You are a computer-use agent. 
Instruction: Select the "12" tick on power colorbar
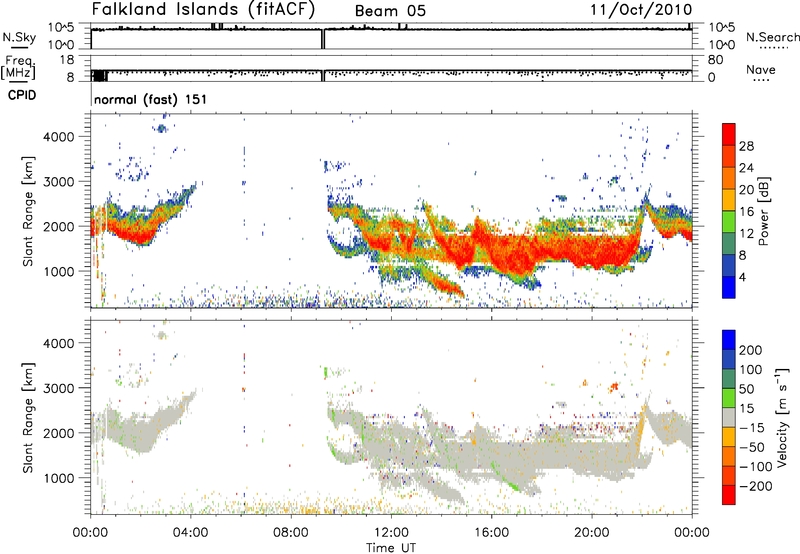pos(746,234)
